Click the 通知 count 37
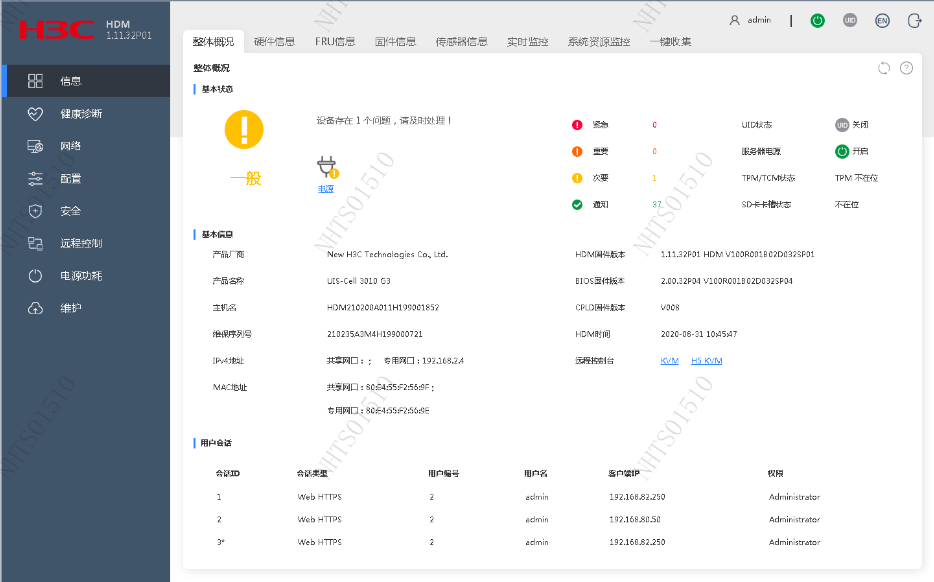Image resolution: width=934 pixels, height=582 pixels. tap(656, 204)
